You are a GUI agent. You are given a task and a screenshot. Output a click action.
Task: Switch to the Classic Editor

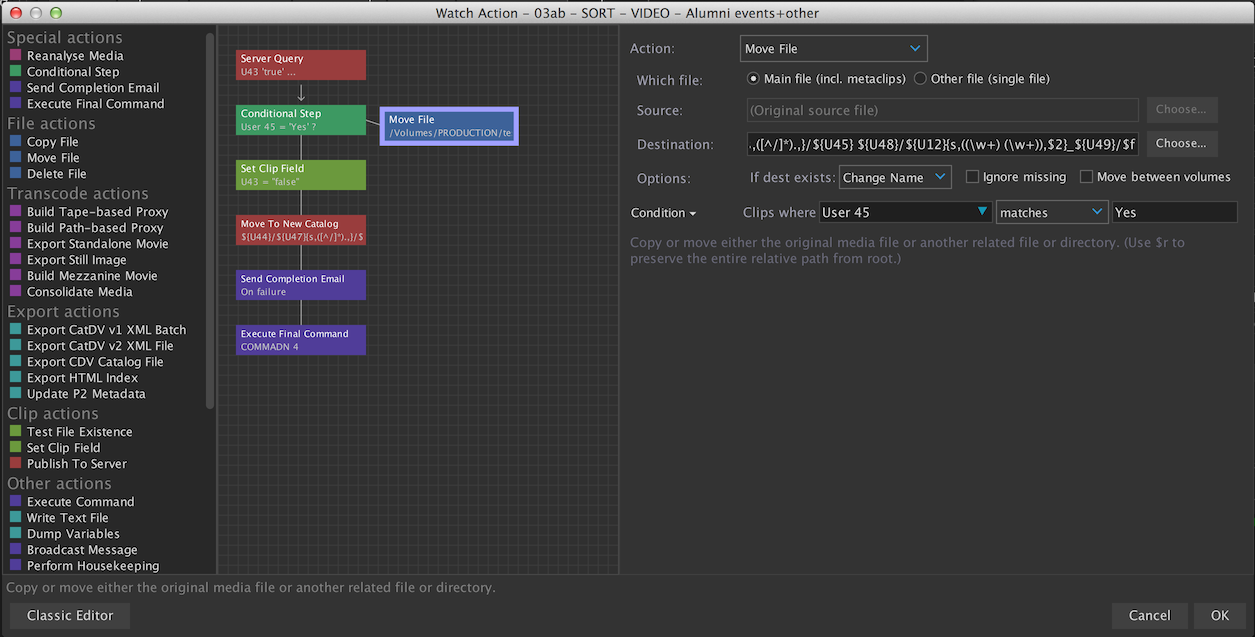[70, 615]
